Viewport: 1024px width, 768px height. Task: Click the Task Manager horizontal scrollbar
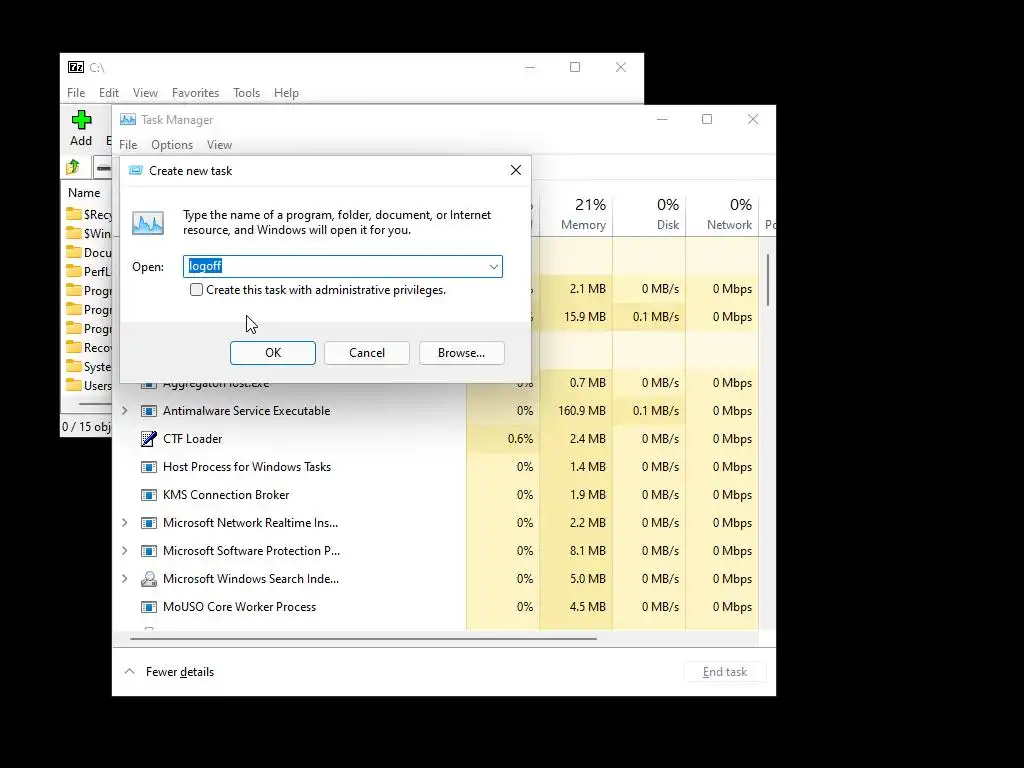pos(363,639)
